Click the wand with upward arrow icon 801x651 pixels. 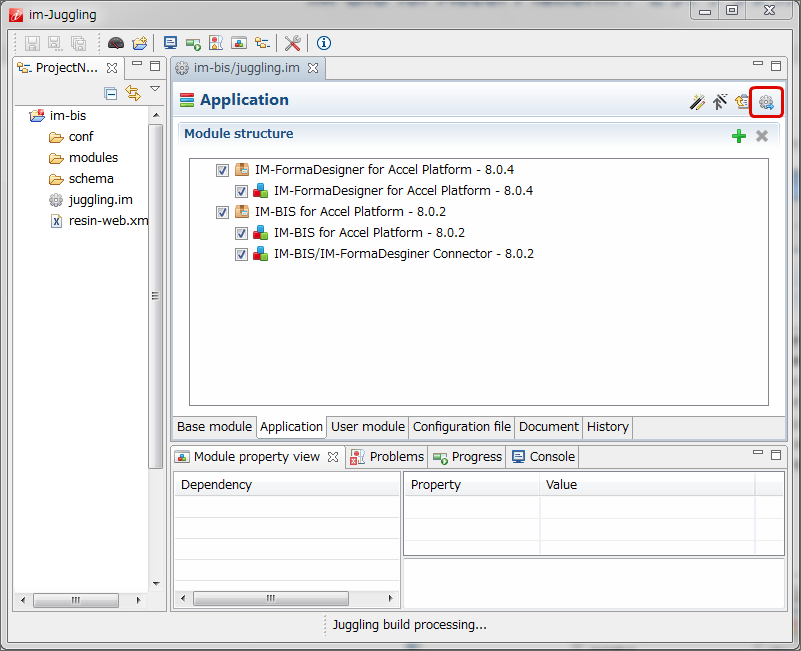pos(720,102)
